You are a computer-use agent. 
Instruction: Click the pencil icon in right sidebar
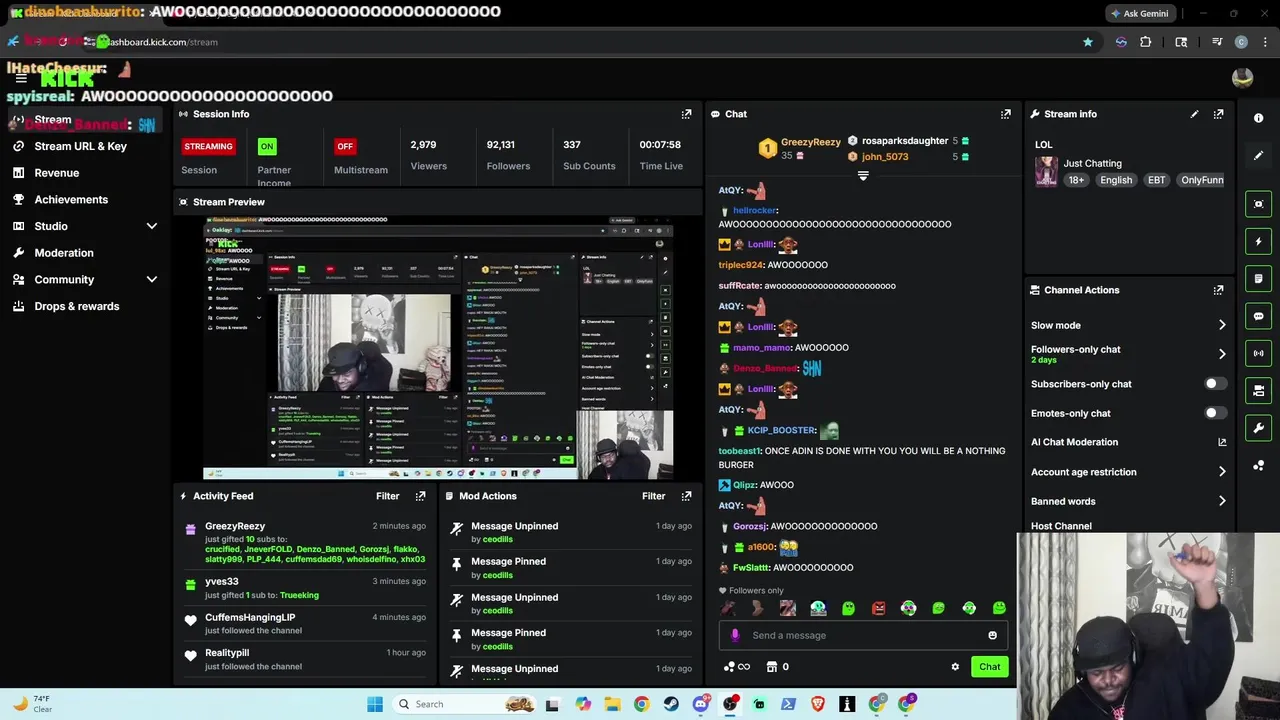(1258, 155)
